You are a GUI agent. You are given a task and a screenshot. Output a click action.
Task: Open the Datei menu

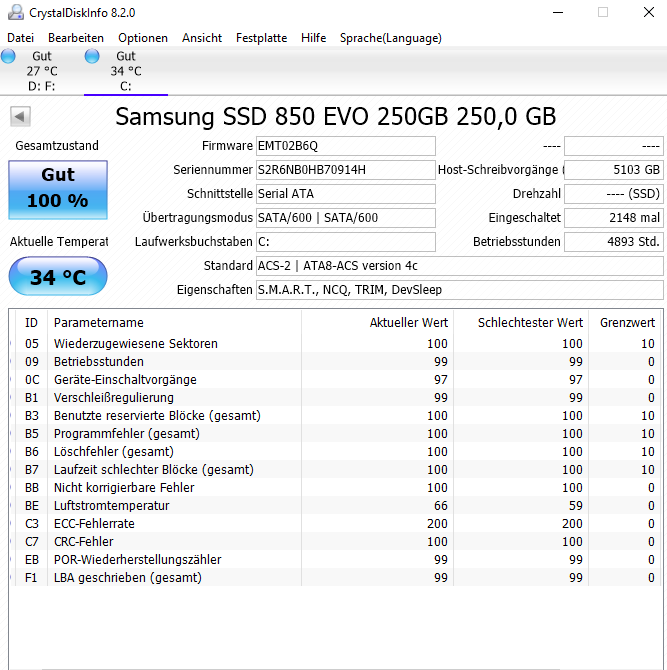coord(21,38)
